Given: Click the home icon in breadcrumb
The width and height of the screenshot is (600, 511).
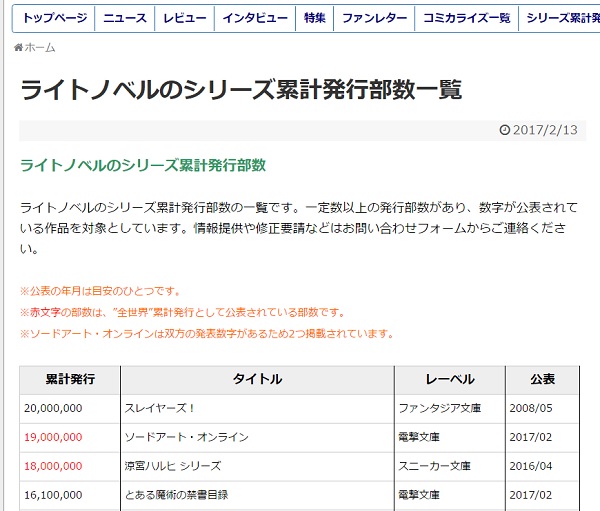Looking at the screenshot, I should 18,47.
